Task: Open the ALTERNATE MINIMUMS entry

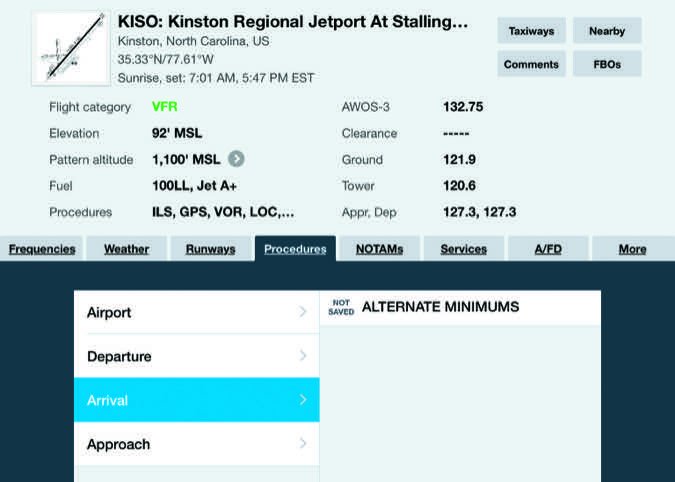Action: 440,307
